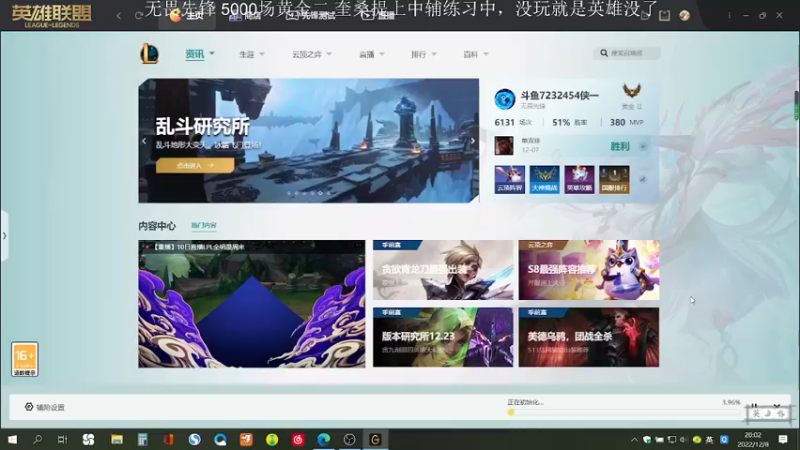800x450 pixels.
Task: Open the summoner avatar icon
Action: [505, 99]
